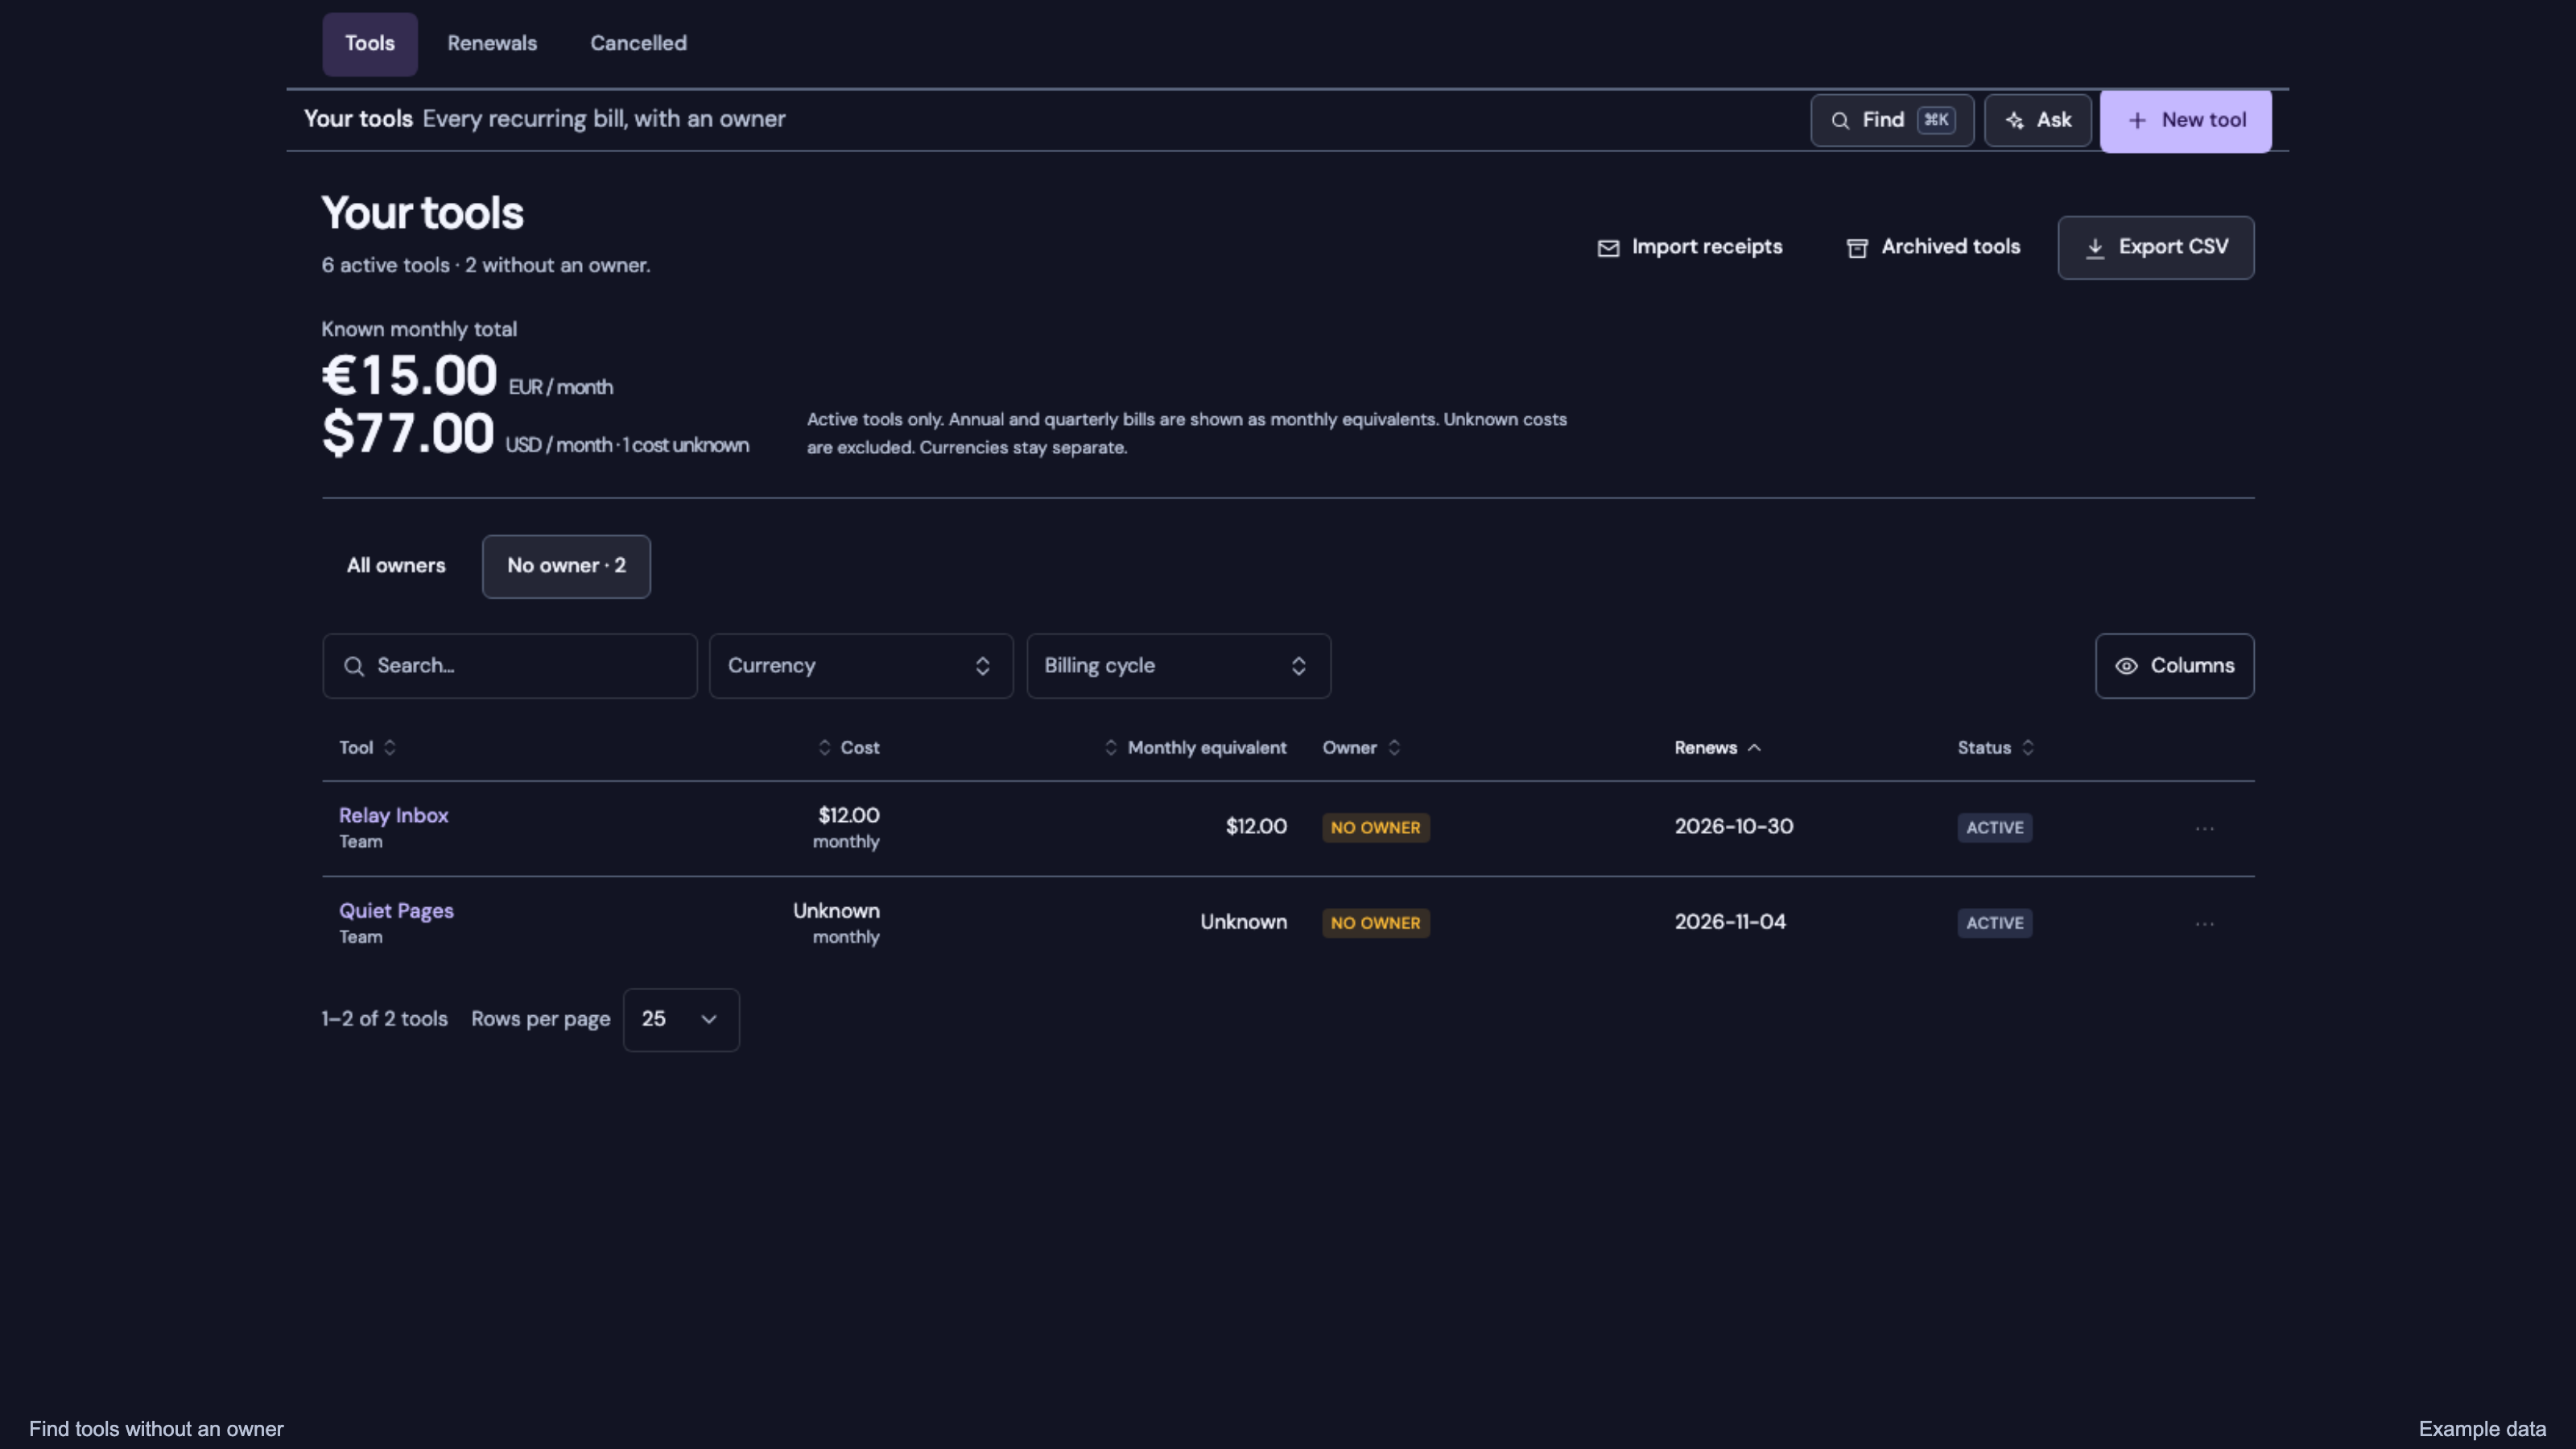
Task: Export the tools as CSV
Action: [x=2155, y=247]
